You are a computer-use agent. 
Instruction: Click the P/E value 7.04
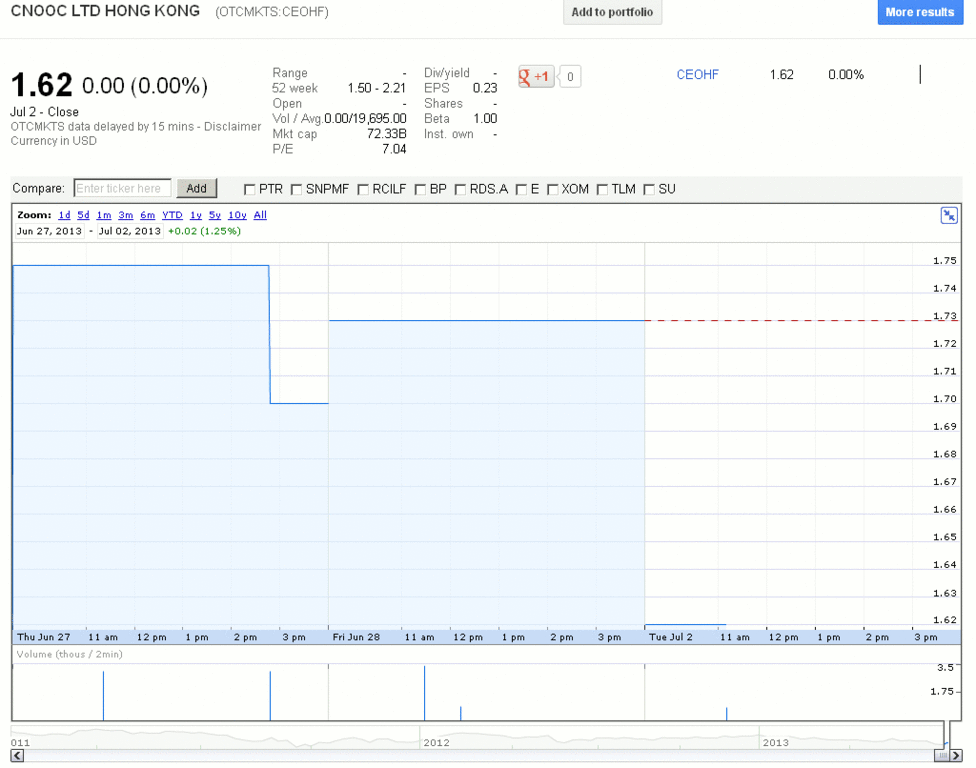click(x=394, y=149)
